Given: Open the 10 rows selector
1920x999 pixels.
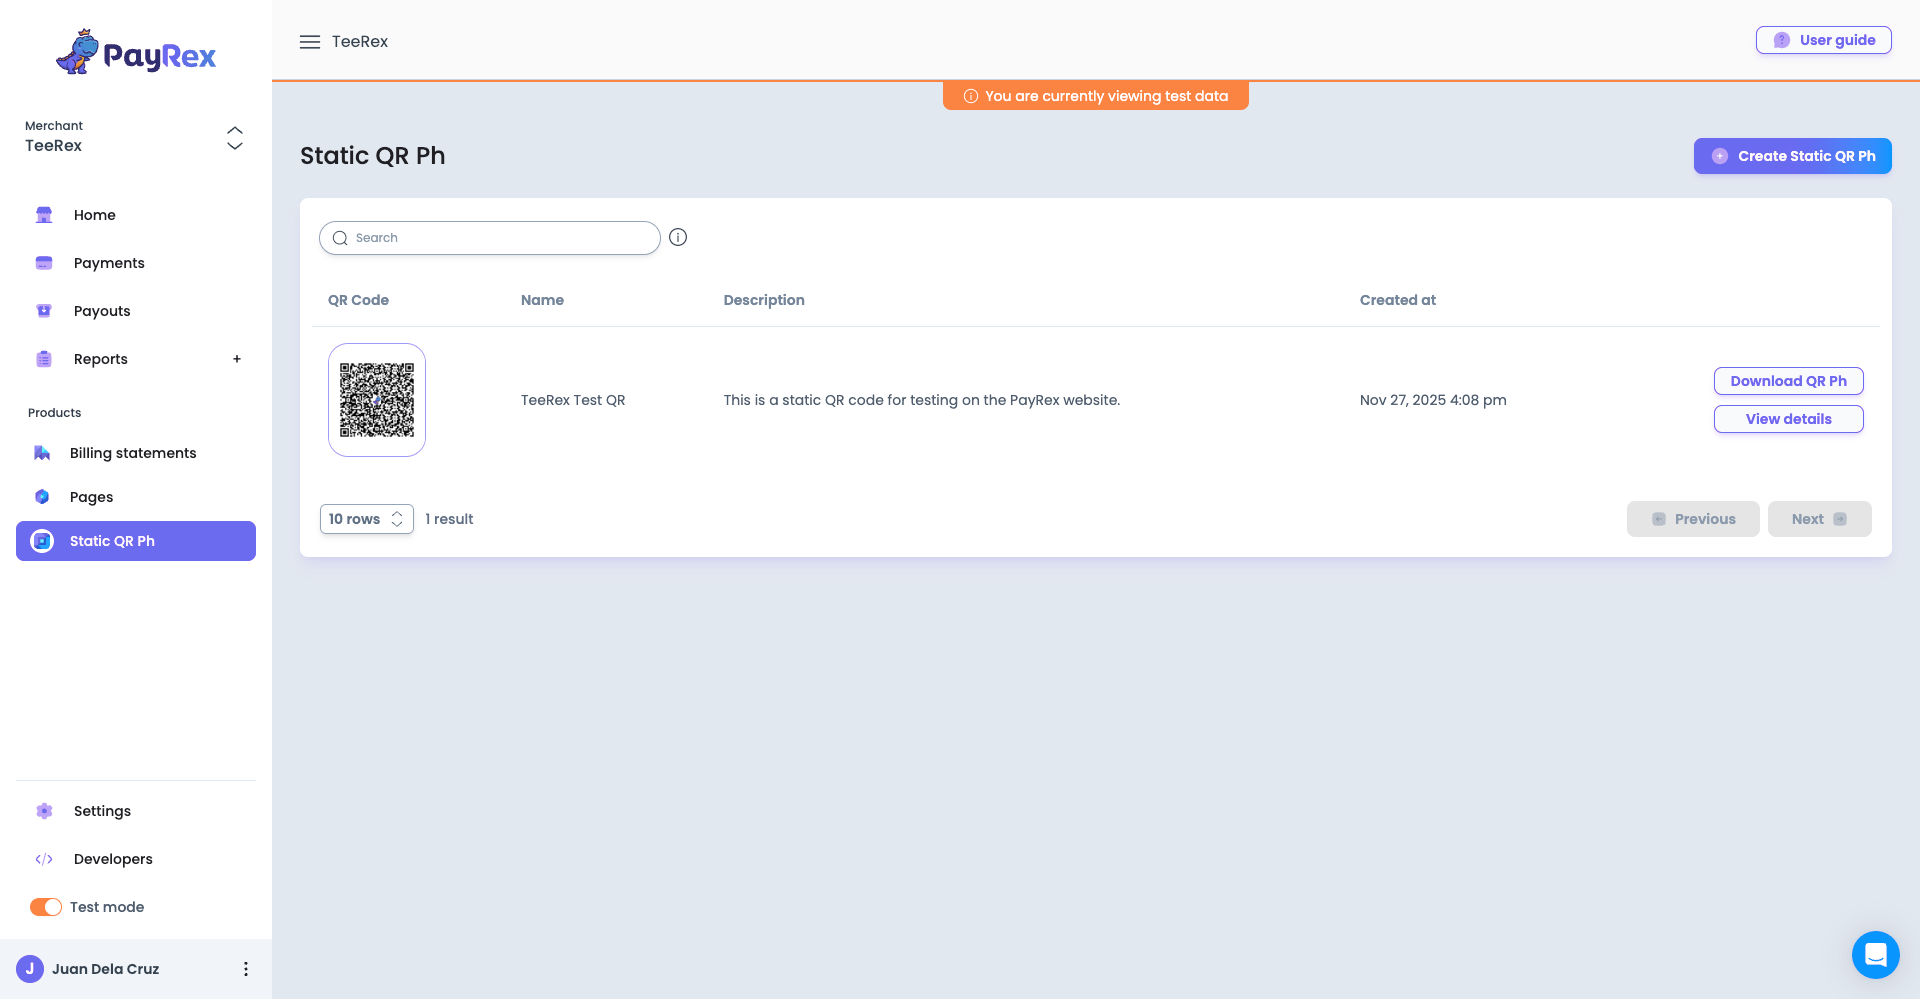Looking at the screenshot, I should click(x=366, y=518).
